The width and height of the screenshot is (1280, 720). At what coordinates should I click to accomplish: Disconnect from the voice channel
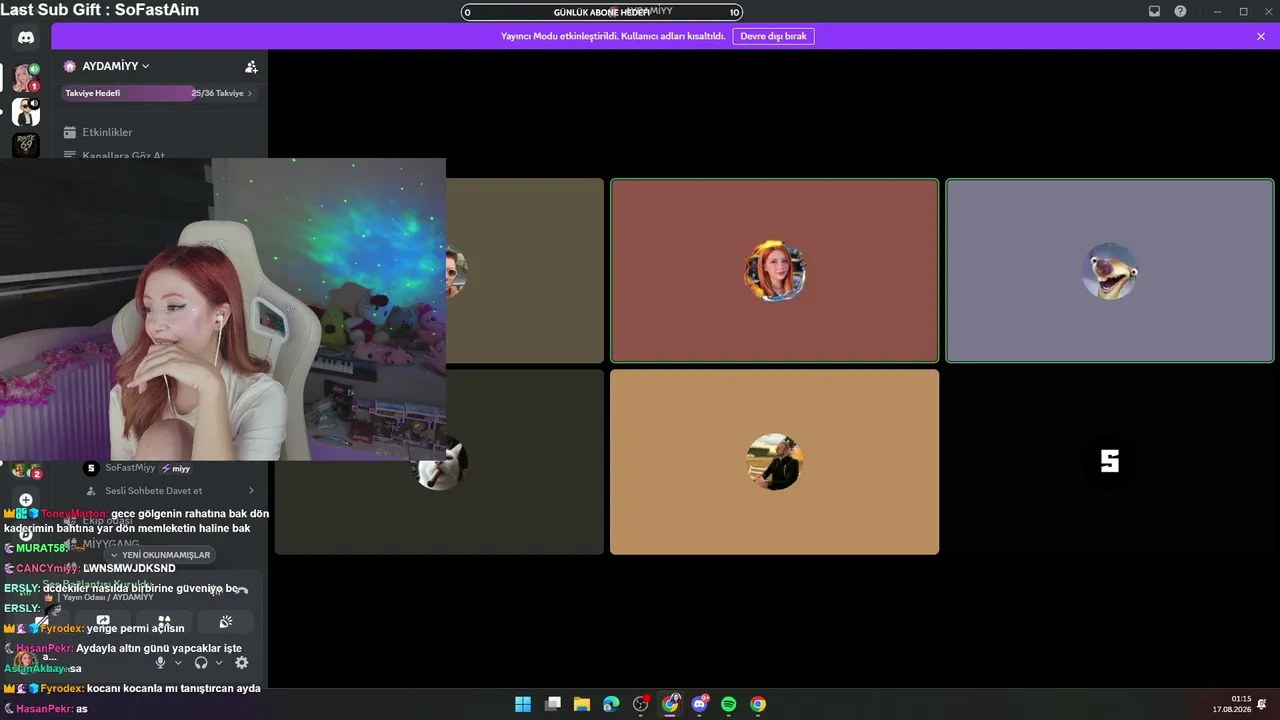click(241, 591)
